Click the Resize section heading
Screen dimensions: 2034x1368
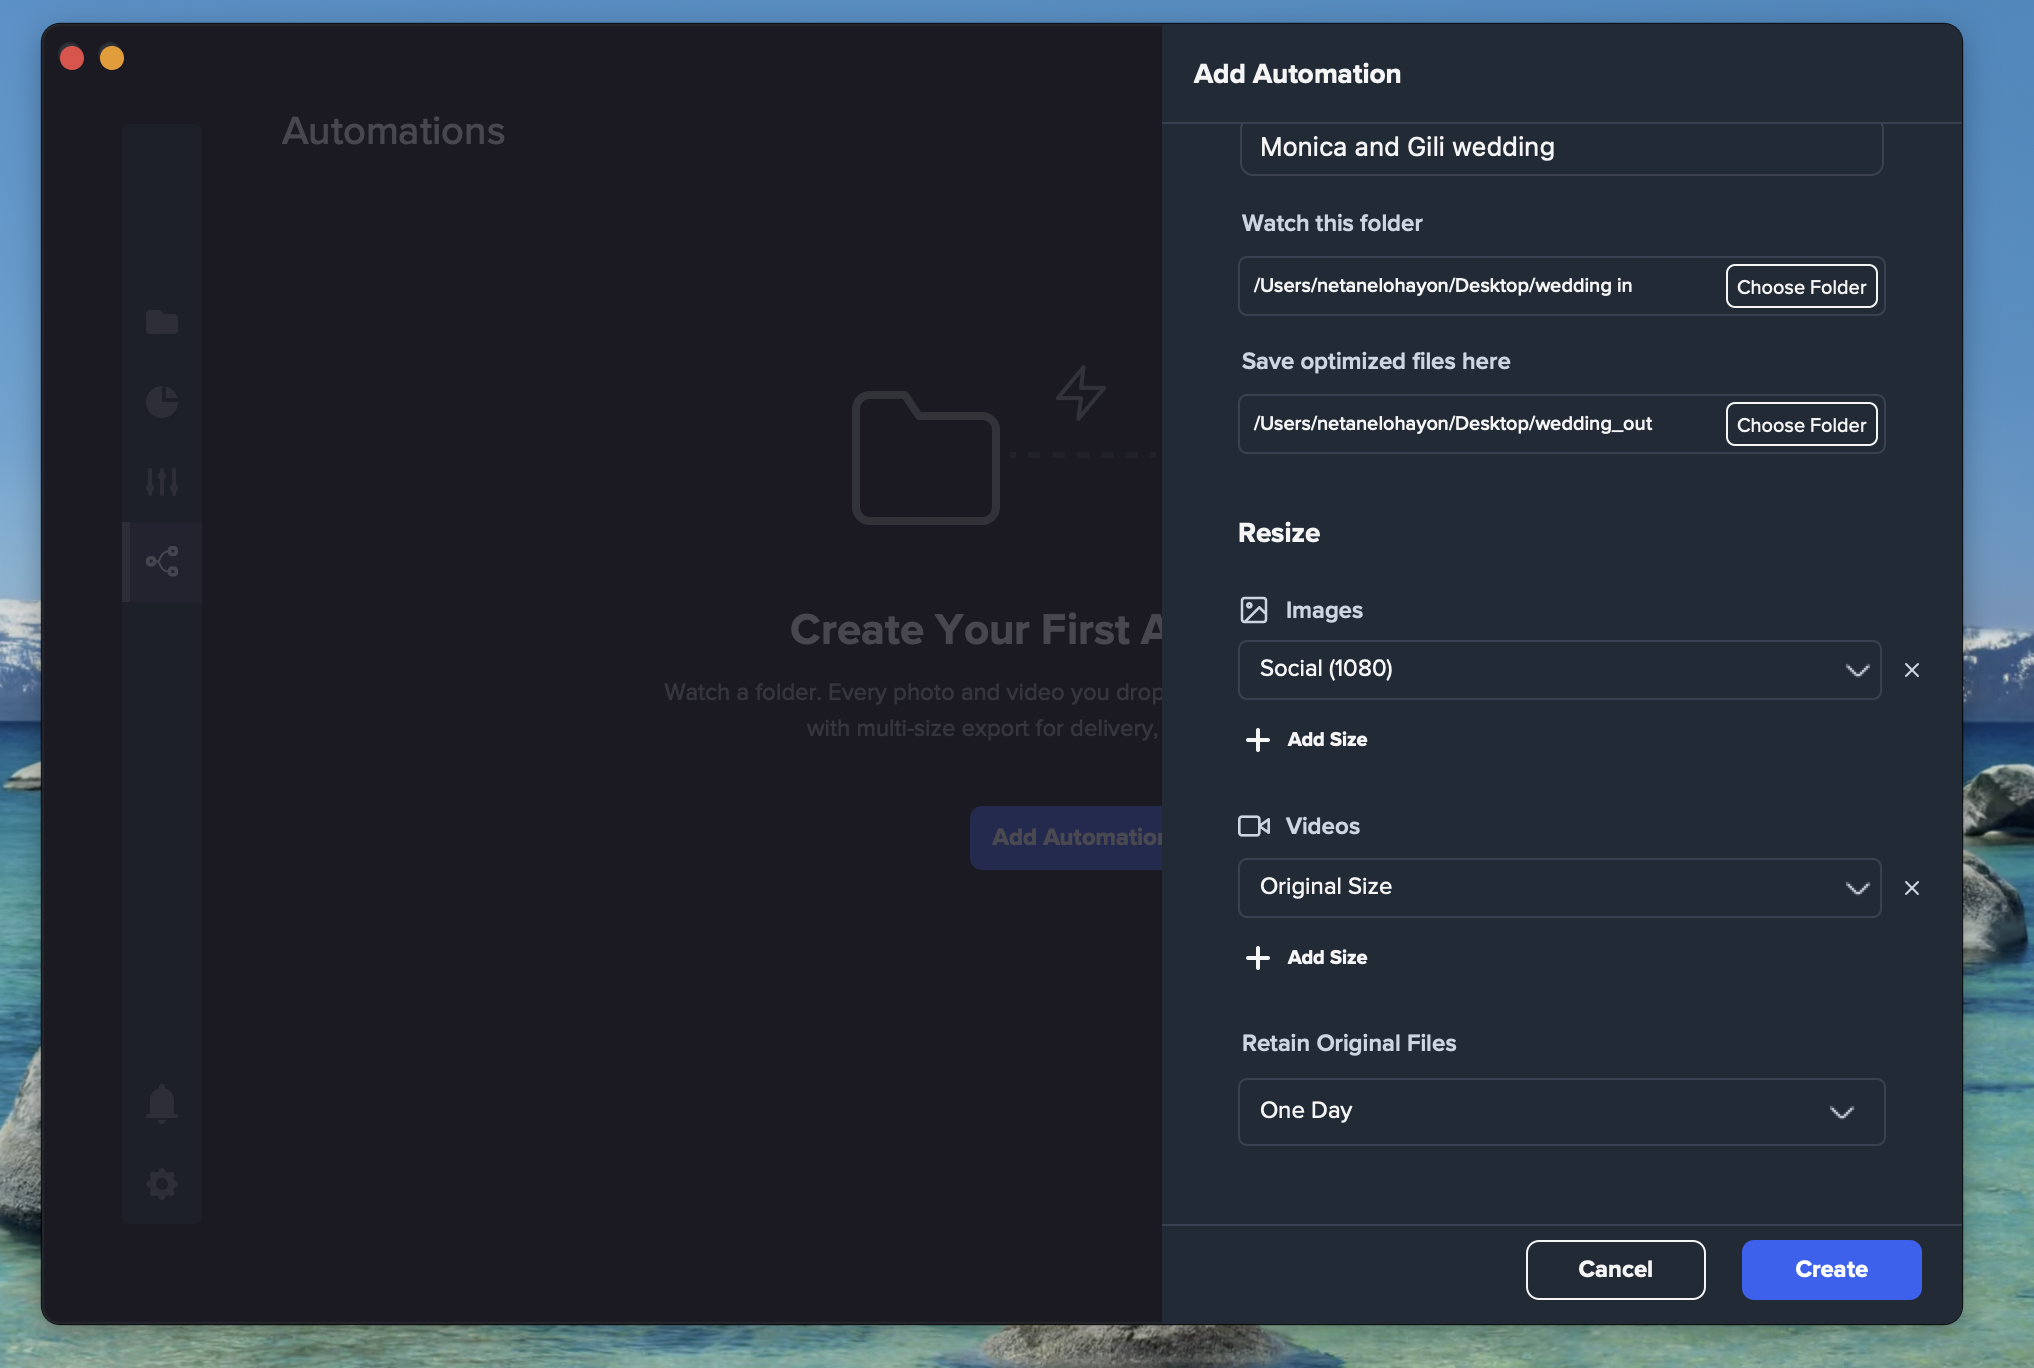point(1279,533)
